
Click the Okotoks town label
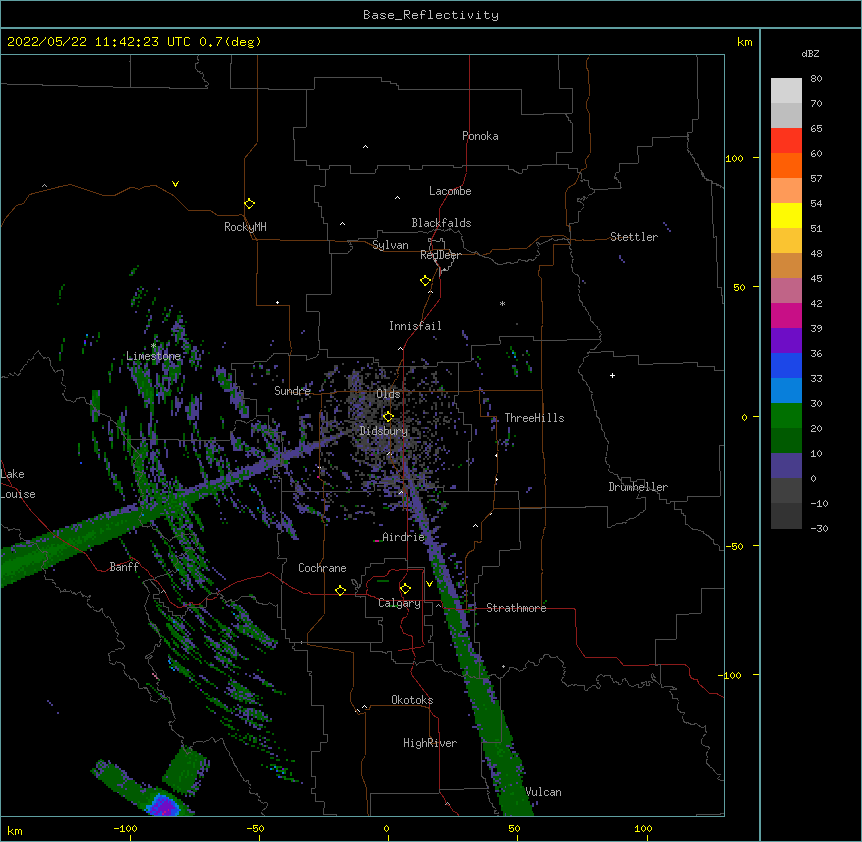(412, 700)
